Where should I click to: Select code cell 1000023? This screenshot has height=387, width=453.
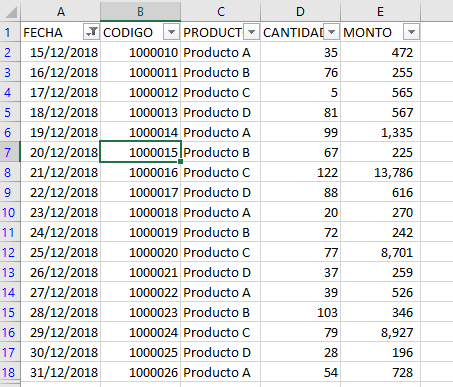pos(140,312)
